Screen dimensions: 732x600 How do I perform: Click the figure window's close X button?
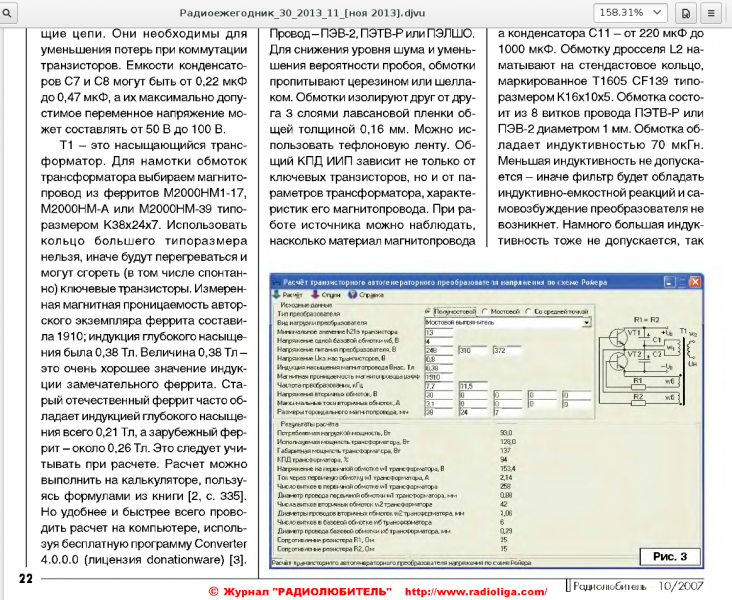click(x=695, y=282)
